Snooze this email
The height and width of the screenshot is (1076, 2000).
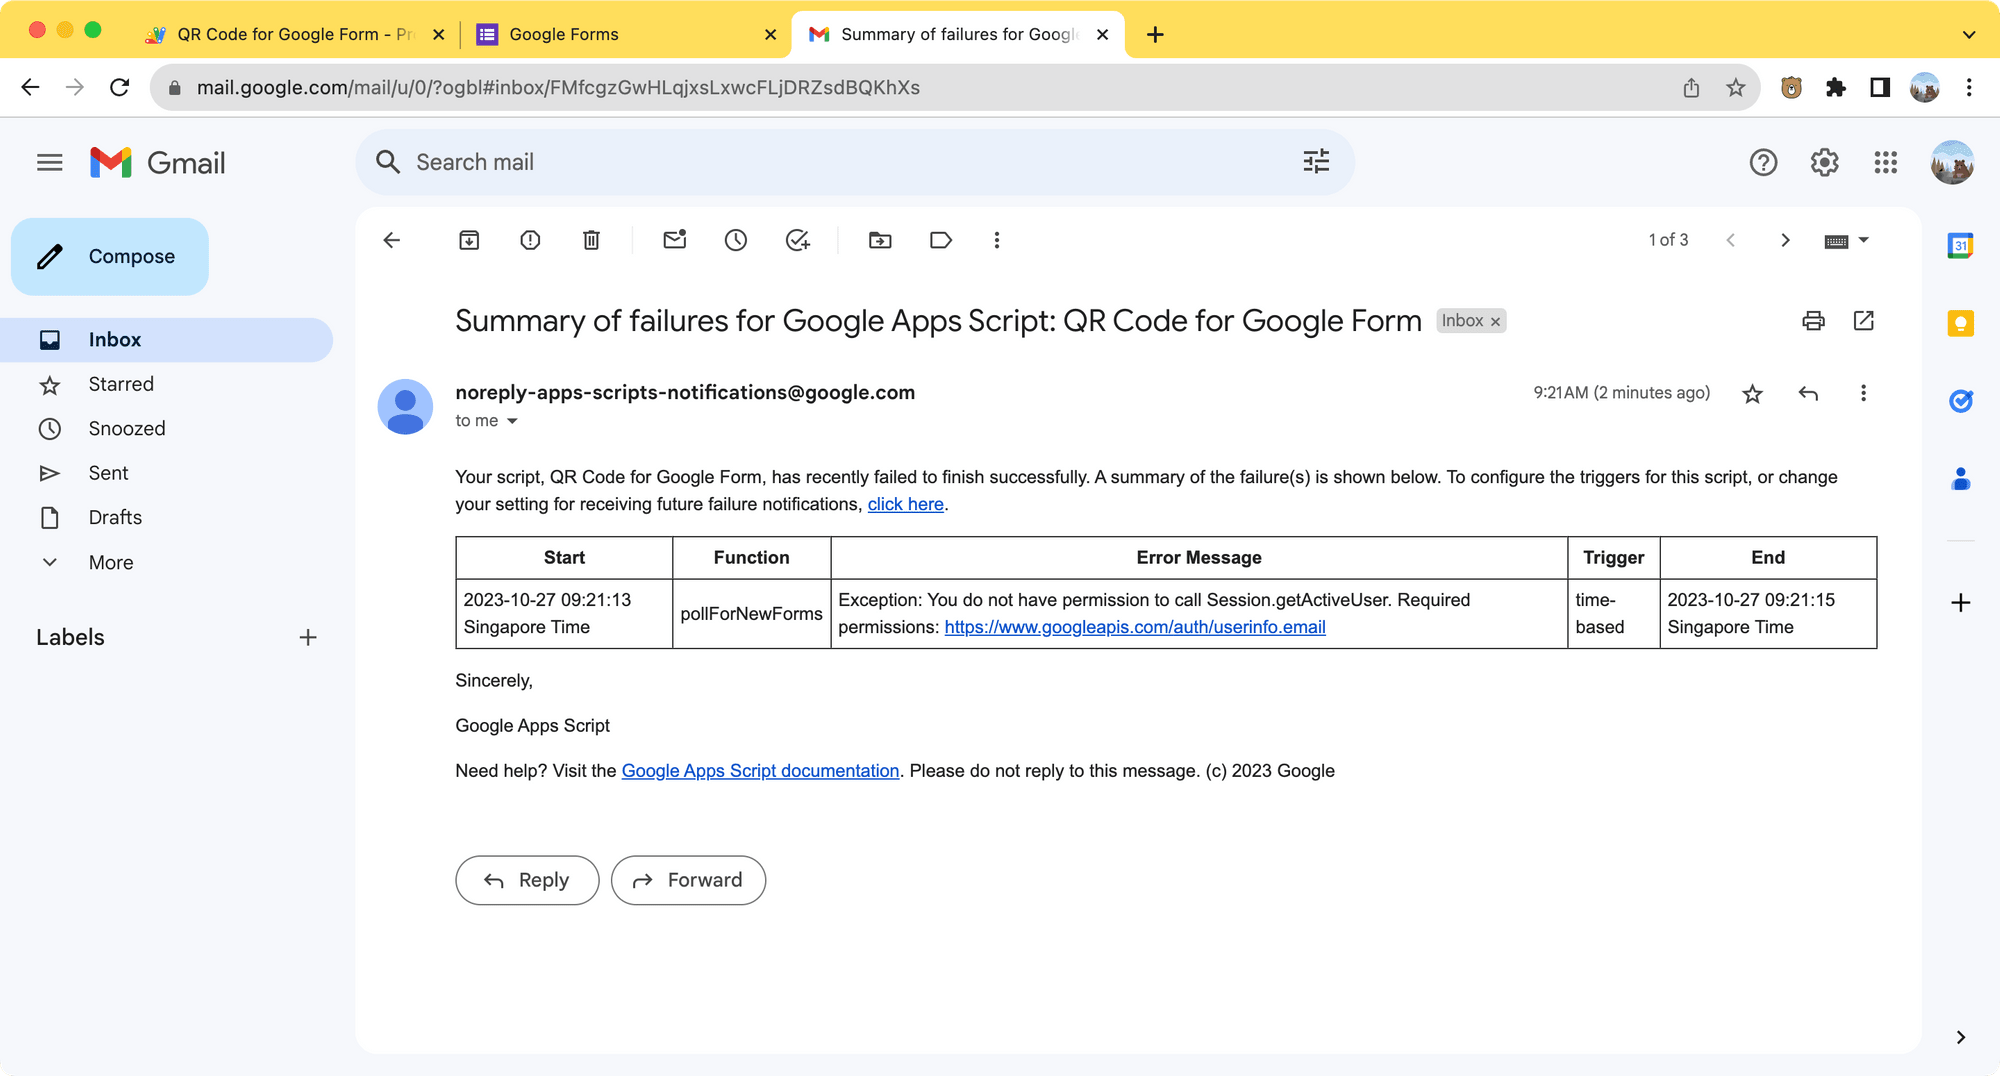(x=736, y=240)
